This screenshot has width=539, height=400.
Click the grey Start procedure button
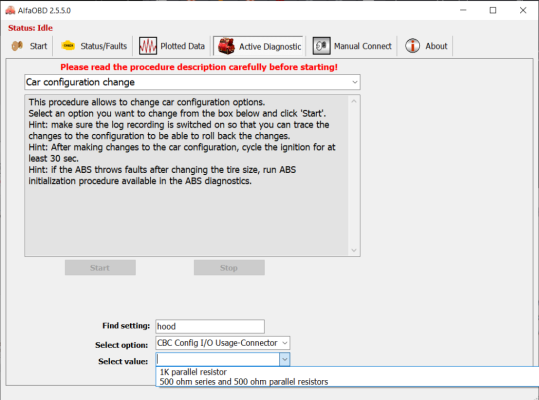(100, 268)
